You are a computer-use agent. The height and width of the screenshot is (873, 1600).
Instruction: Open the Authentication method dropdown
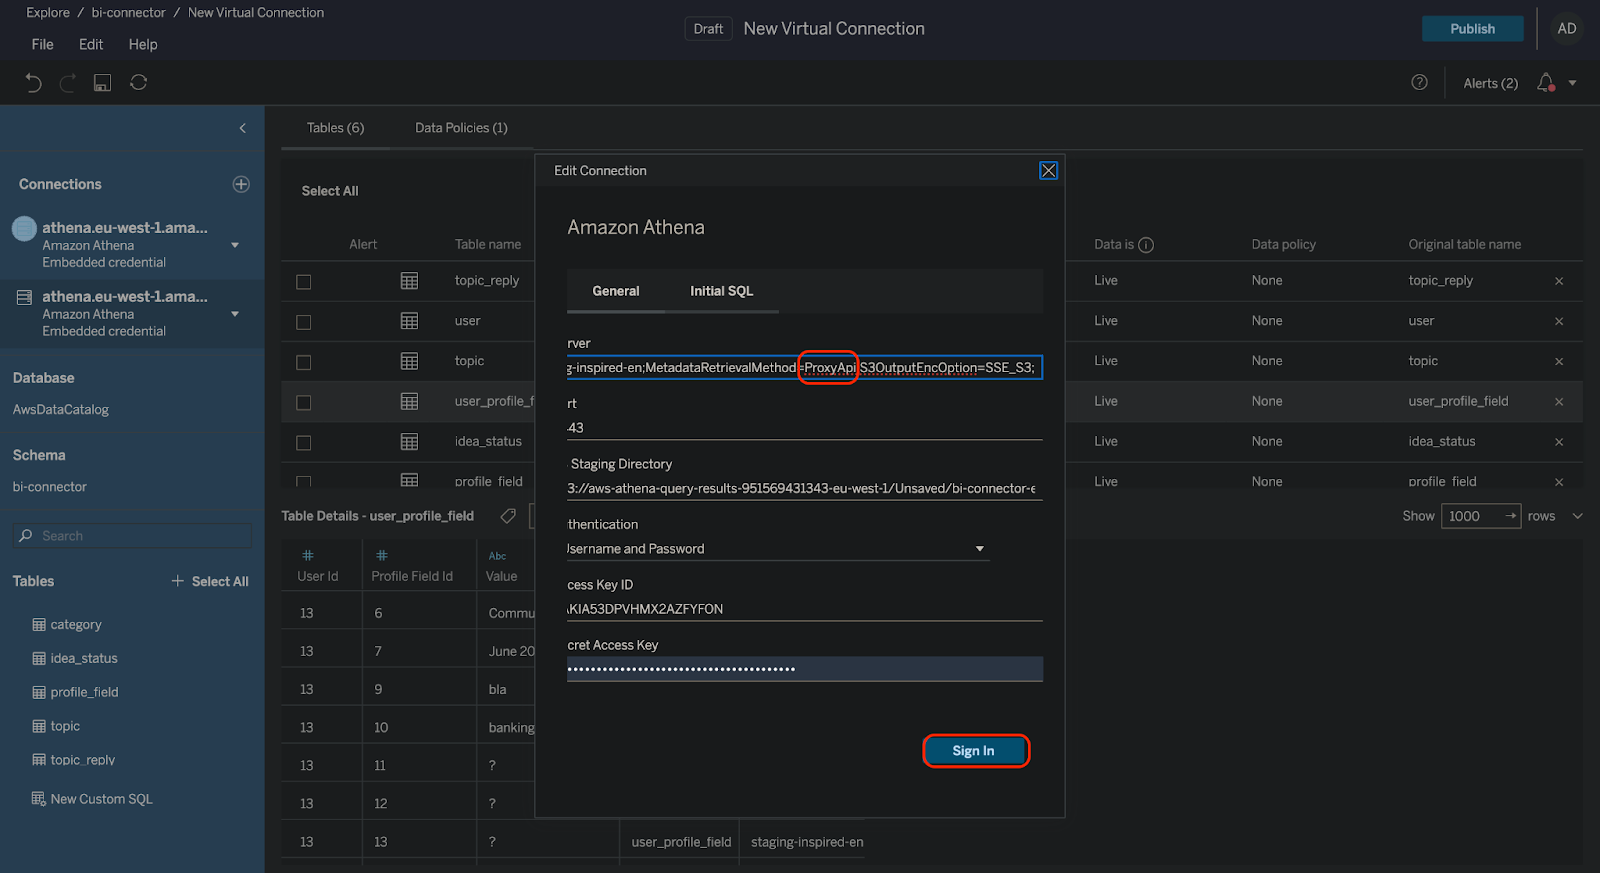pos(778,549)
